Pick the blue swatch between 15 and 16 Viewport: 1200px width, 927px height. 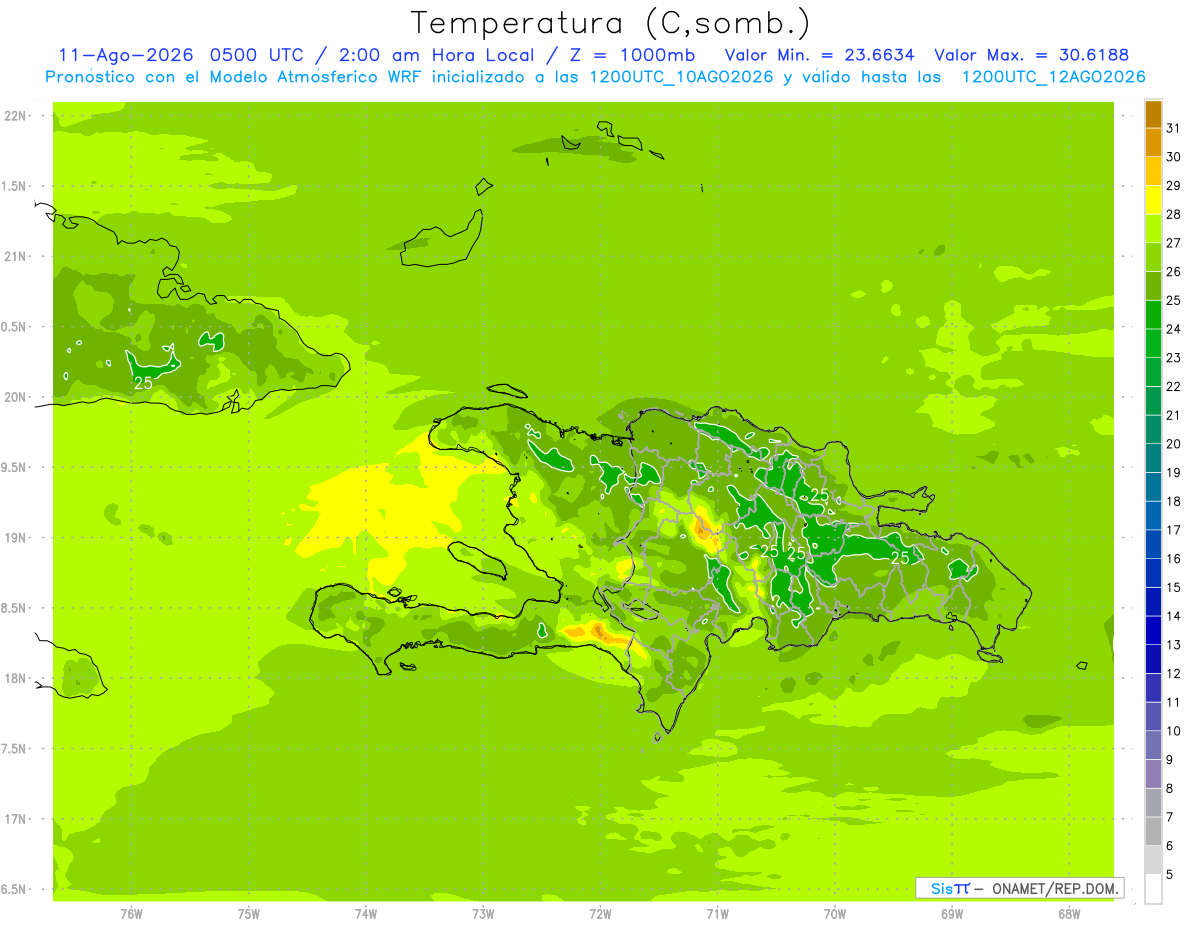coord(1153,574)
